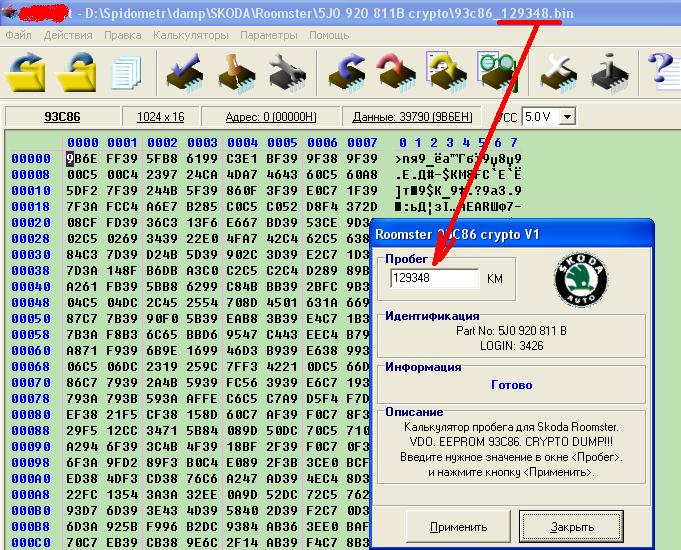Screen dimensions: 681x550
Task: Select hex cell A871 in row 00060
Action: tap(82, 351)
